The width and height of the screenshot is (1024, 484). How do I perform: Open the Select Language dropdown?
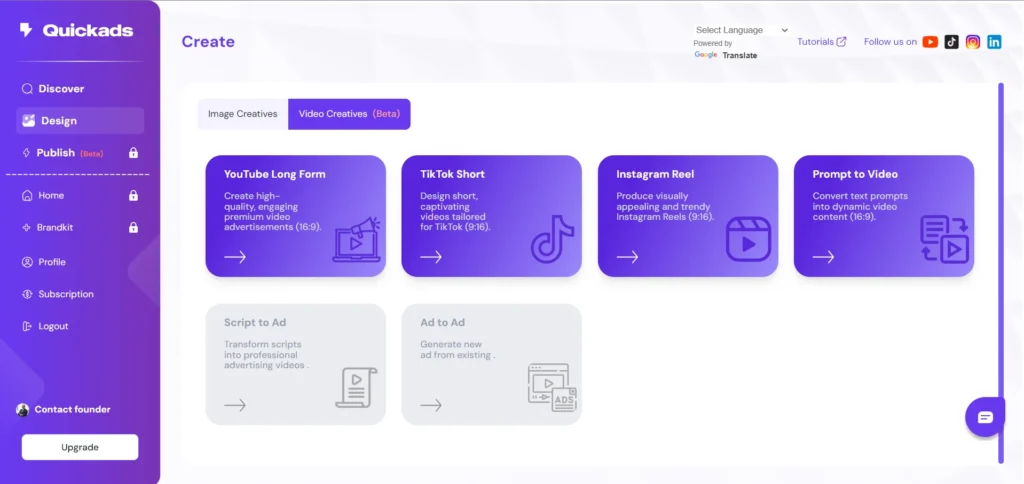point(742,30)
